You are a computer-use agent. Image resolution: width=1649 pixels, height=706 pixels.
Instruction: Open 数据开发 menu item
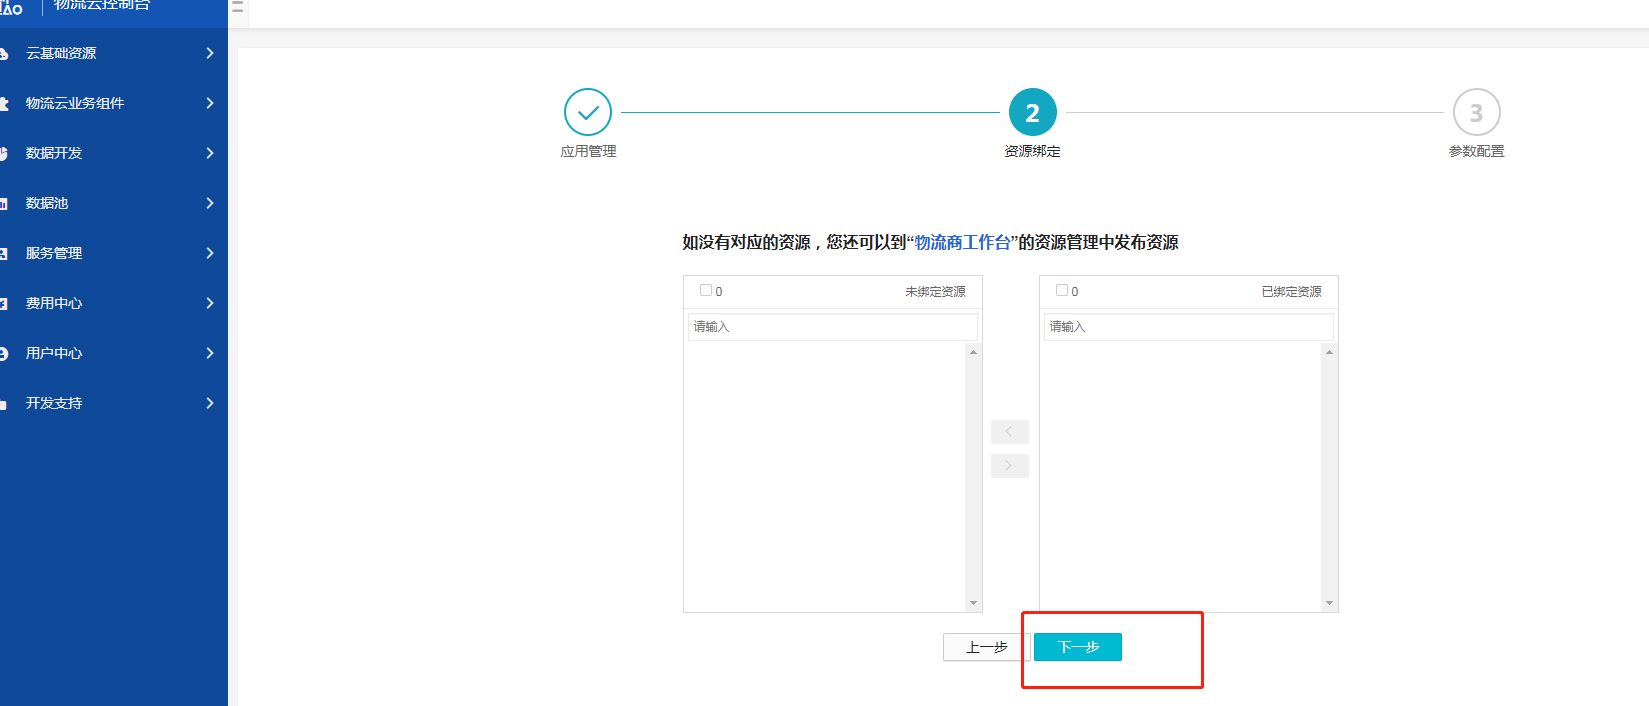[x=114, y=153]
